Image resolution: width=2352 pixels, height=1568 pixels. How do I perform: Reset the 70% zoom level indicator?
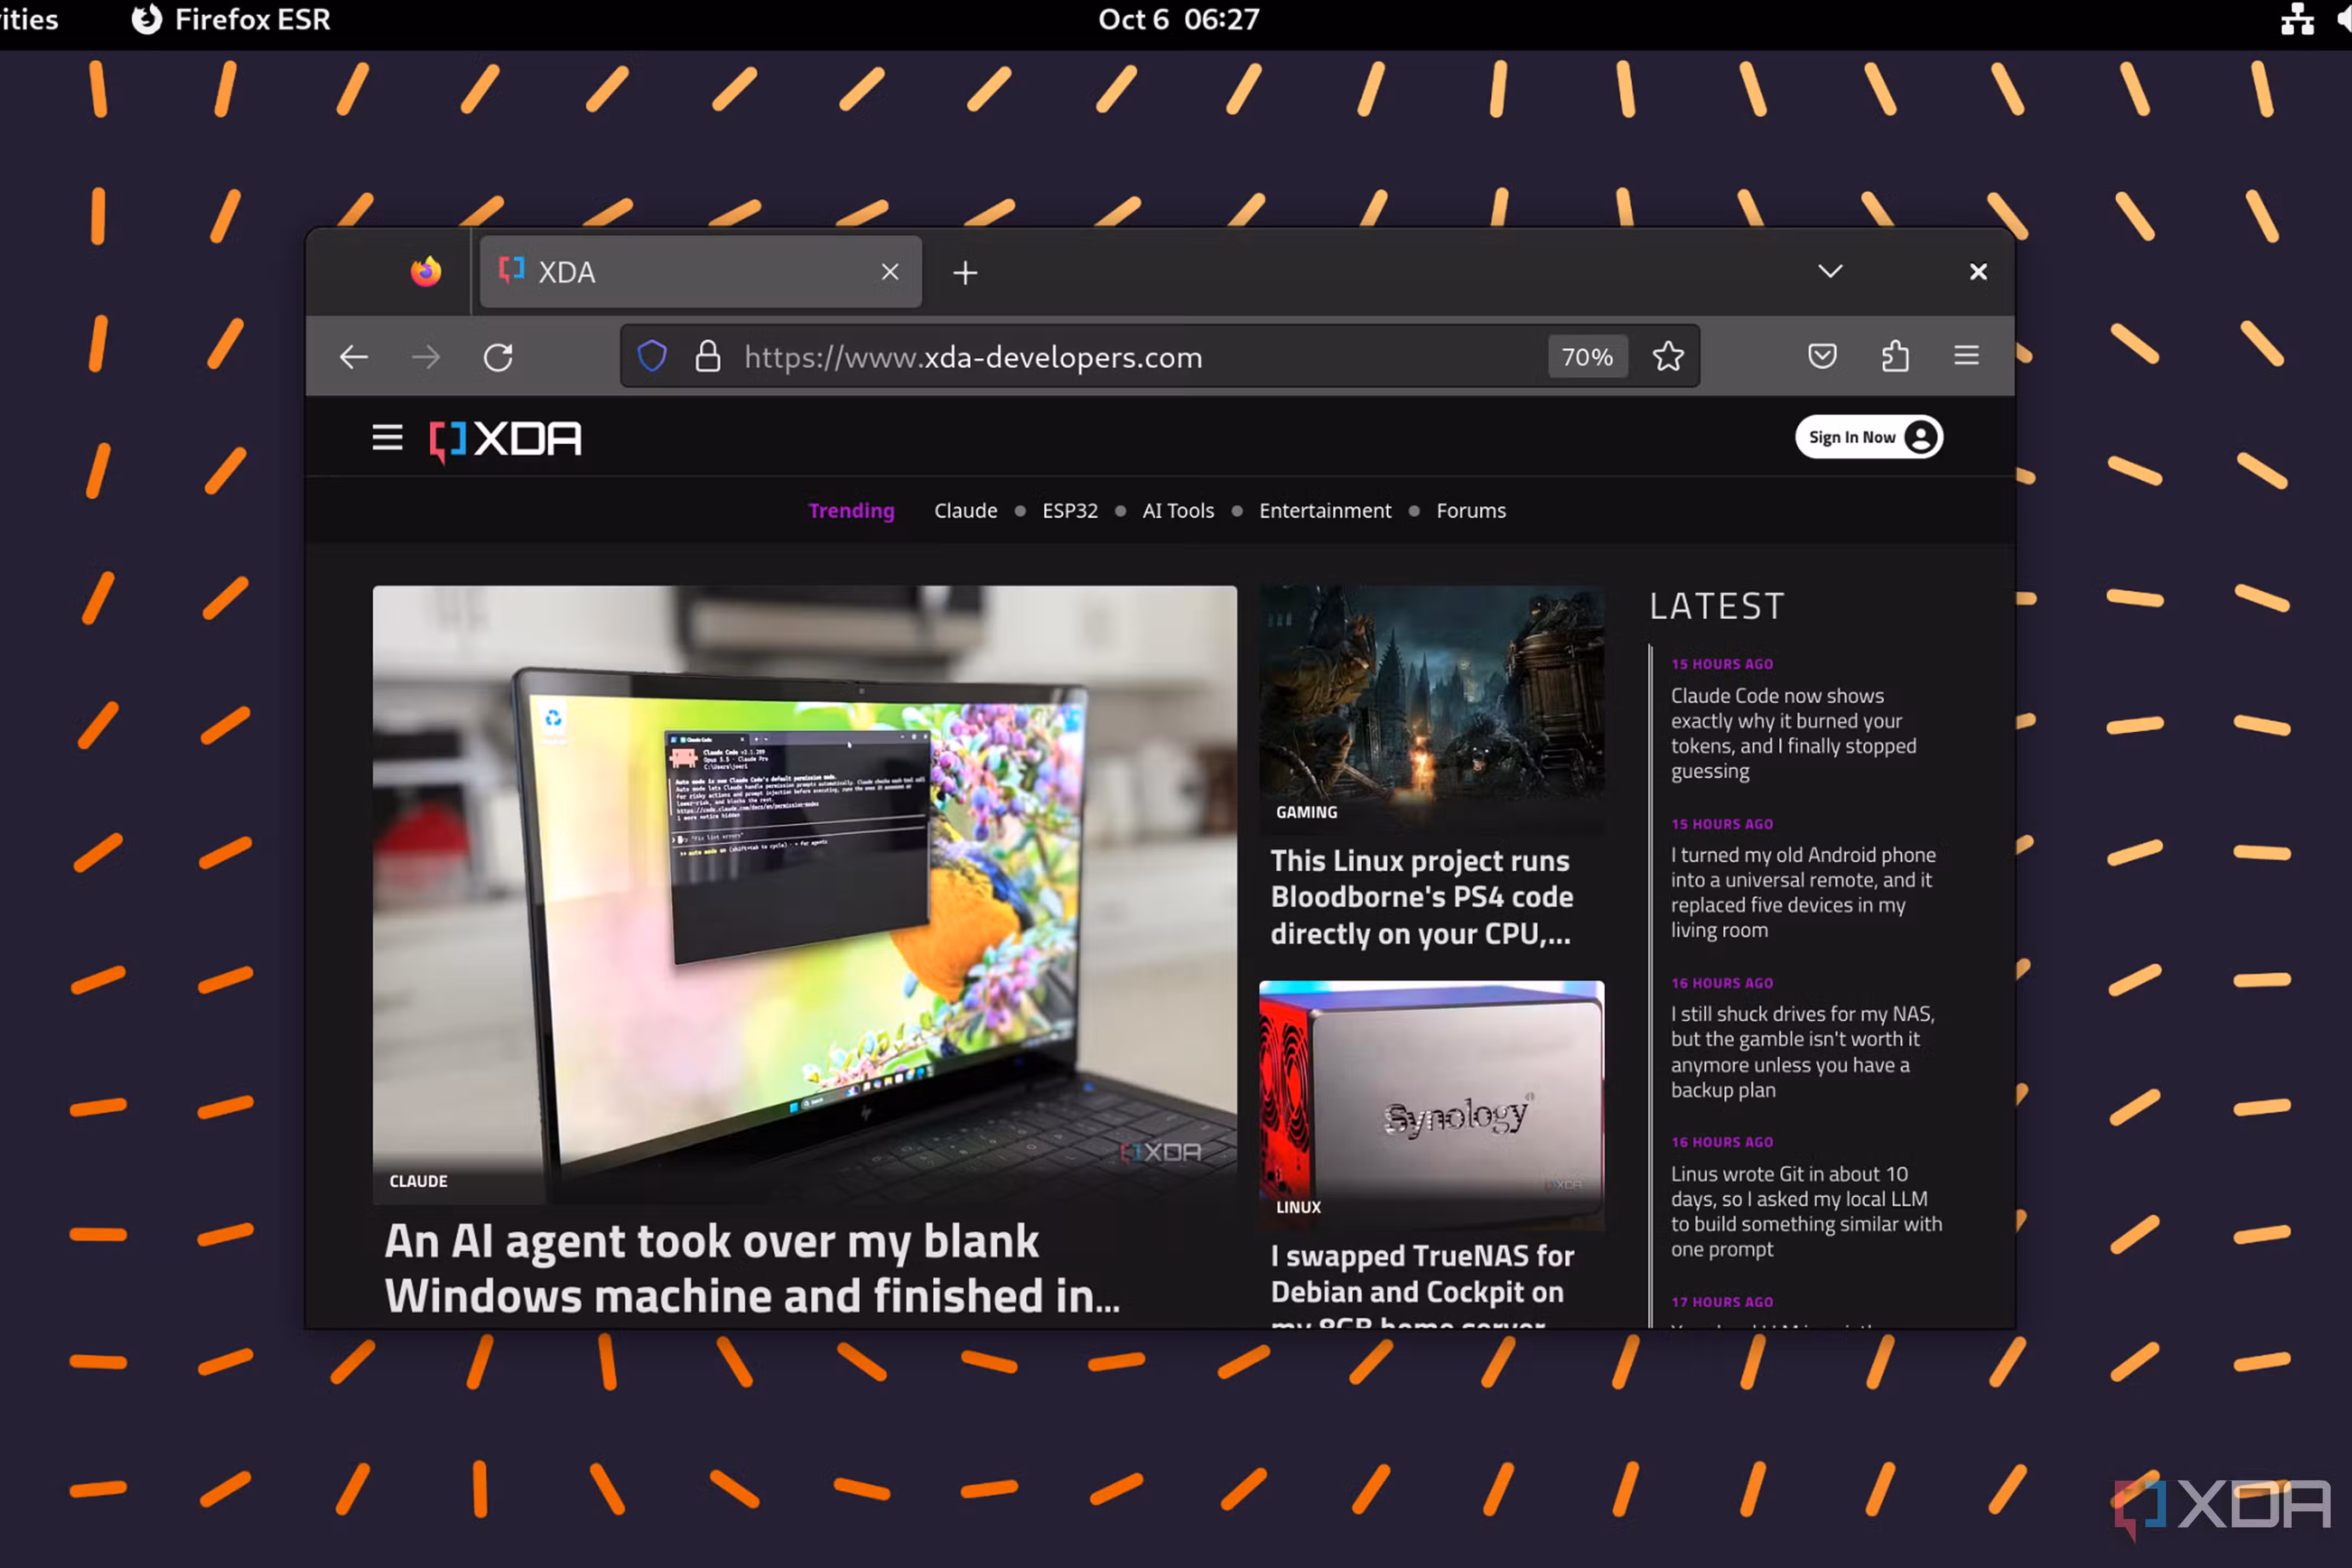pos(1587,357)
